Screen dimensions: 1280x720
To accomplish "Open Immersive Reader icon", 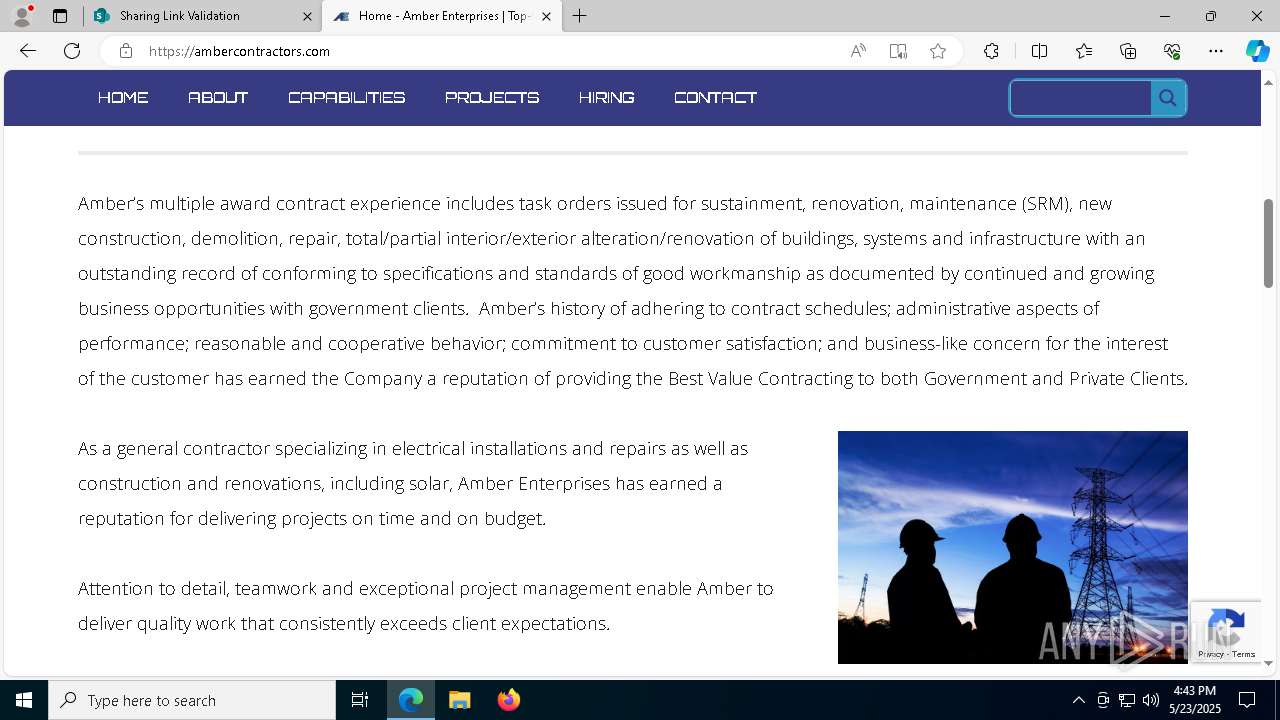I will click(898, 51).
